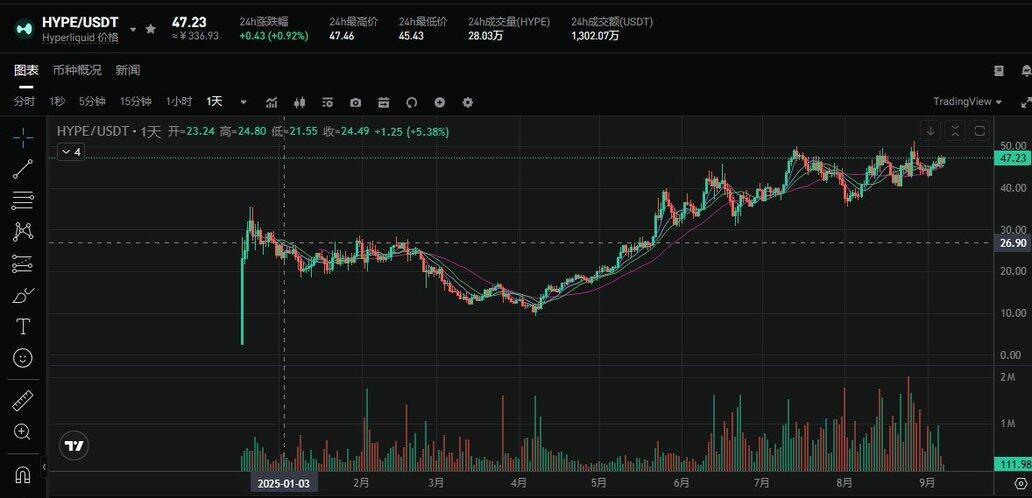Switch to the 币种概况 tab

77,70
